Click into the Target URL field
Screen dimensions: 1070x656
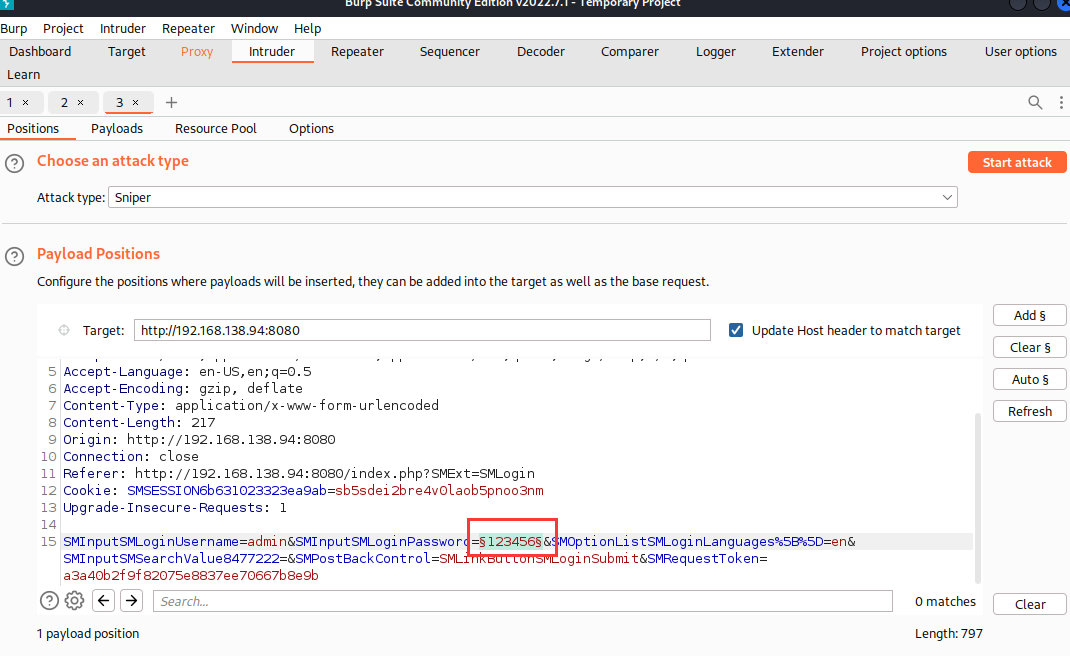[422, 330]
